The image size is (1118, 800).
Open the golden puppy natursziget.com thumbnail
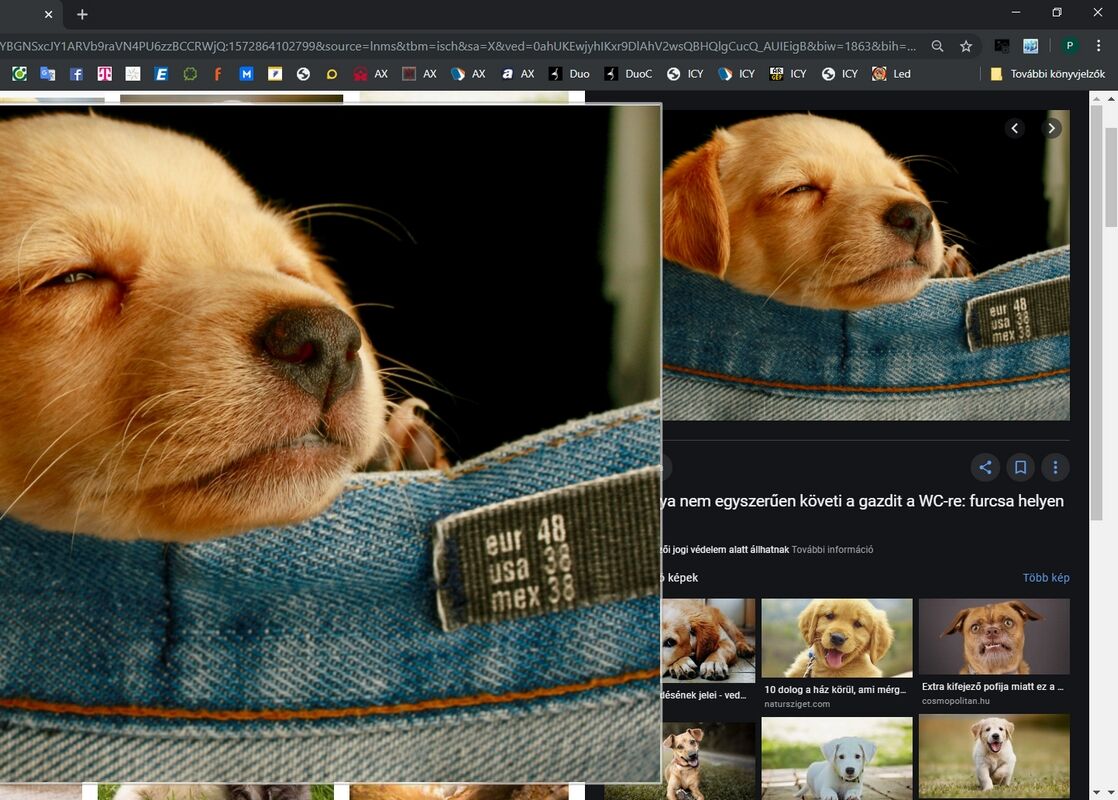[x=836, y=637]
